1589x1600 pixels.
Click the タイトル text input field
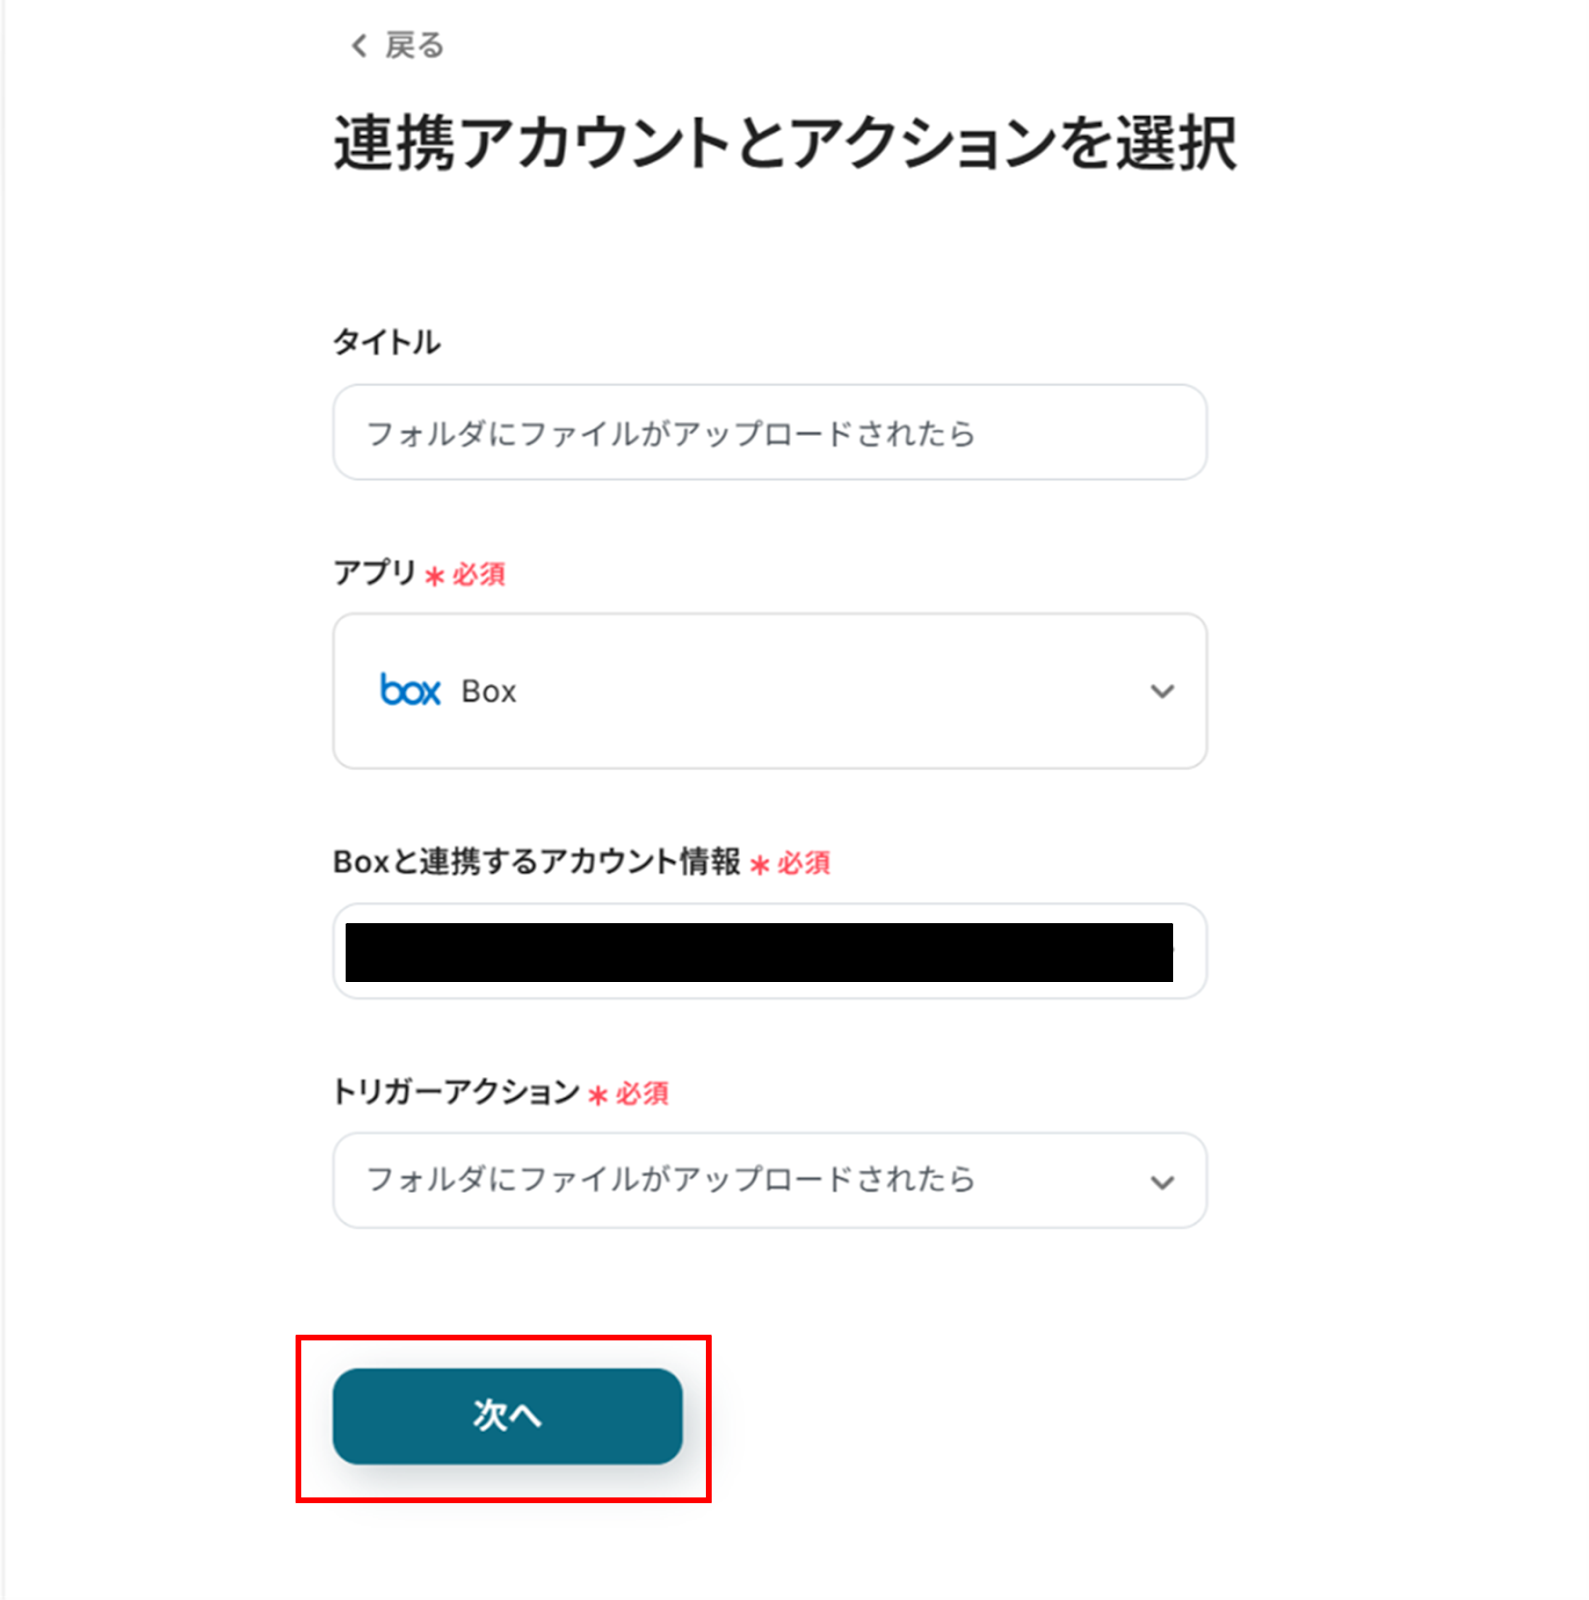pyautogui.click(x=768, y=433)
